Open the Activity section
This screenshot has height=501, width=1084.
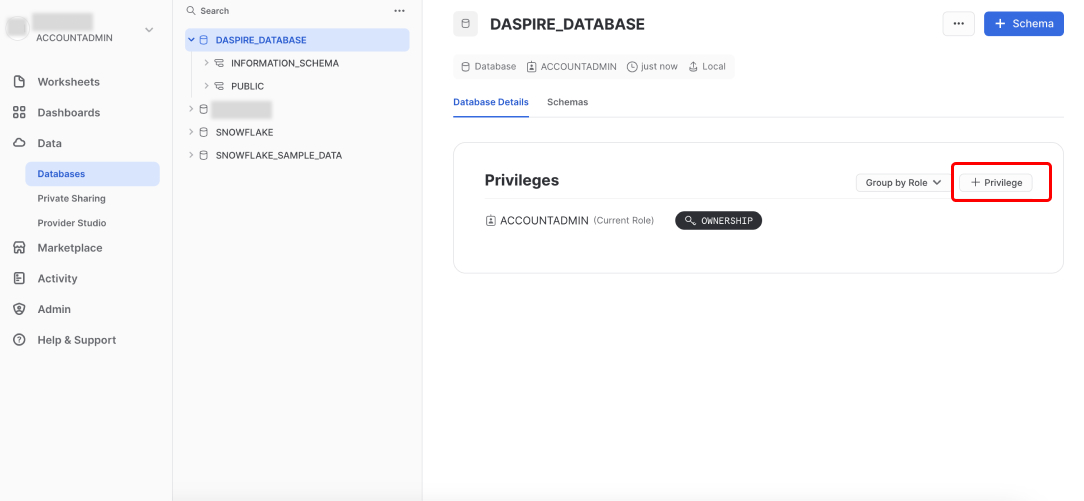tap(57, 278)
